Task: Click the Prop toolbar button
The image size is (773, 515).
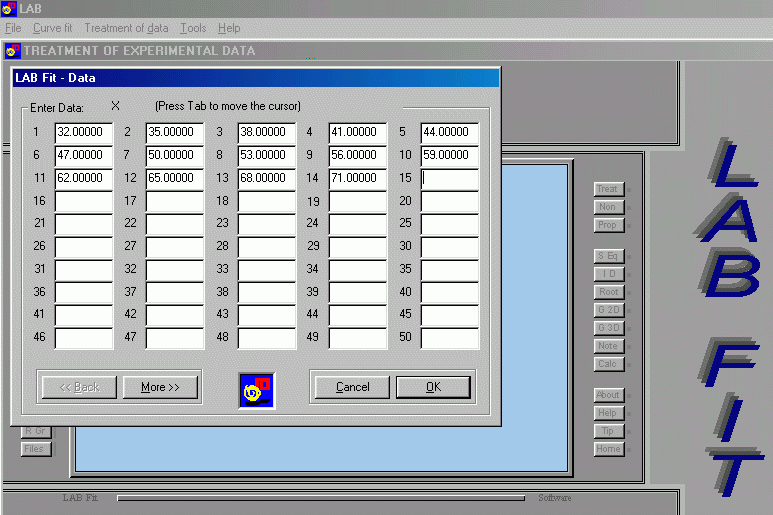Action: pos(609,225)
